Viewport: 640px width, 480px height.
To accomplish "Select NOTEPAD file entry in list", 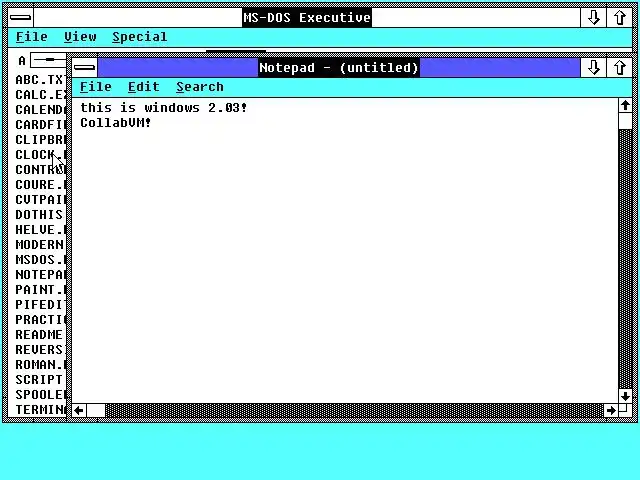I will click(x=40, y=275).
